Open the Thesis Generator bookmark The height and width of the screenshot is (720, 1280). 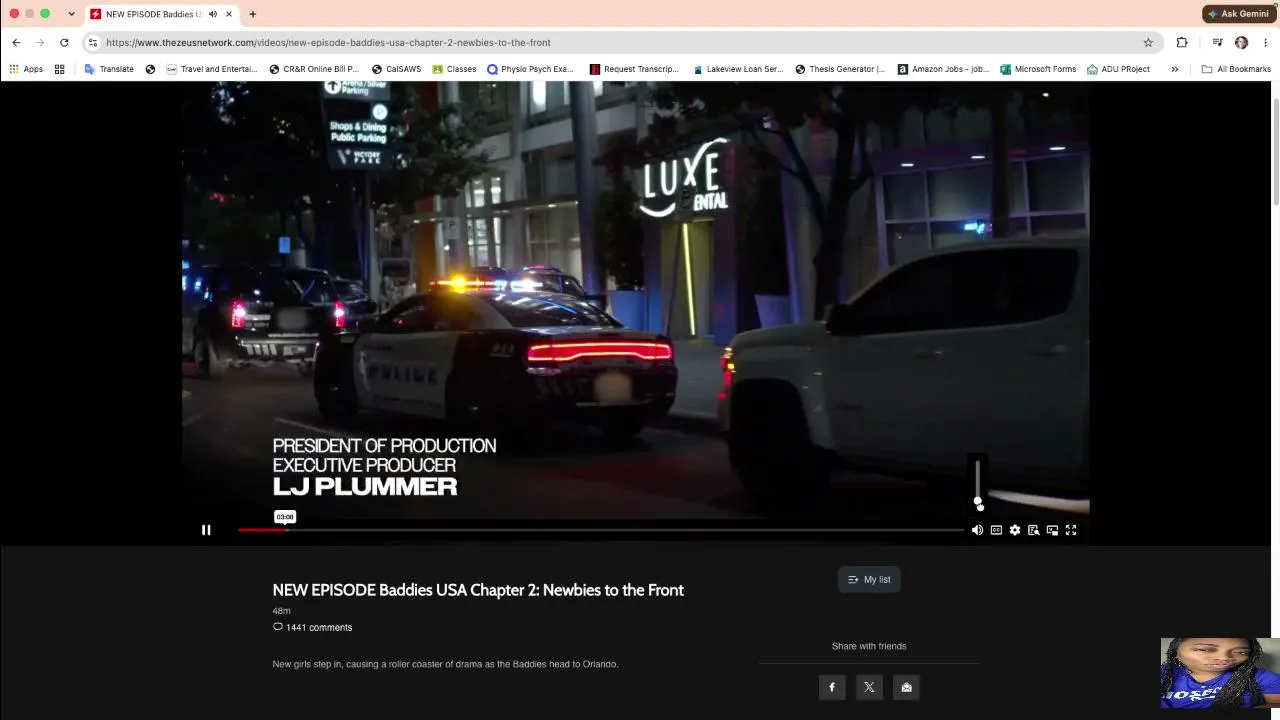[x=840, y=69]
